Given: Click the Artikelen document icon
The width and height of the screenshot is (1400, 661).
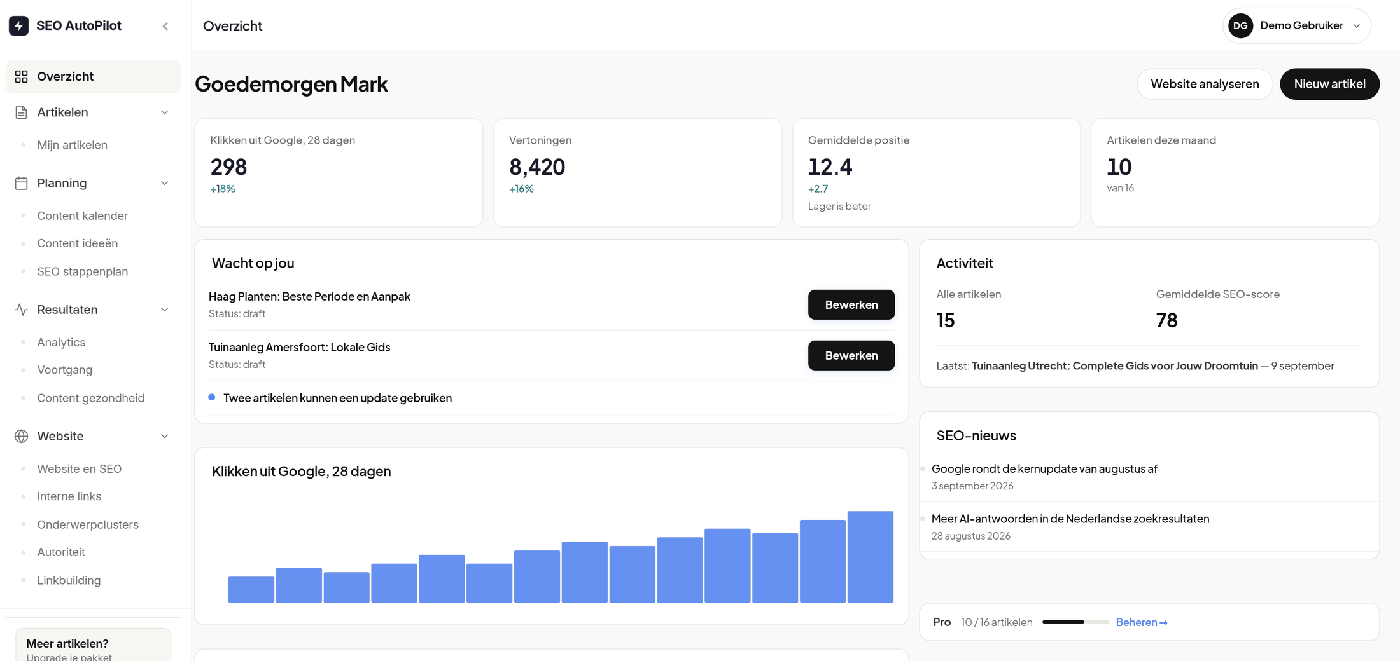Looking at the screenshot, I should pos(21,113).
